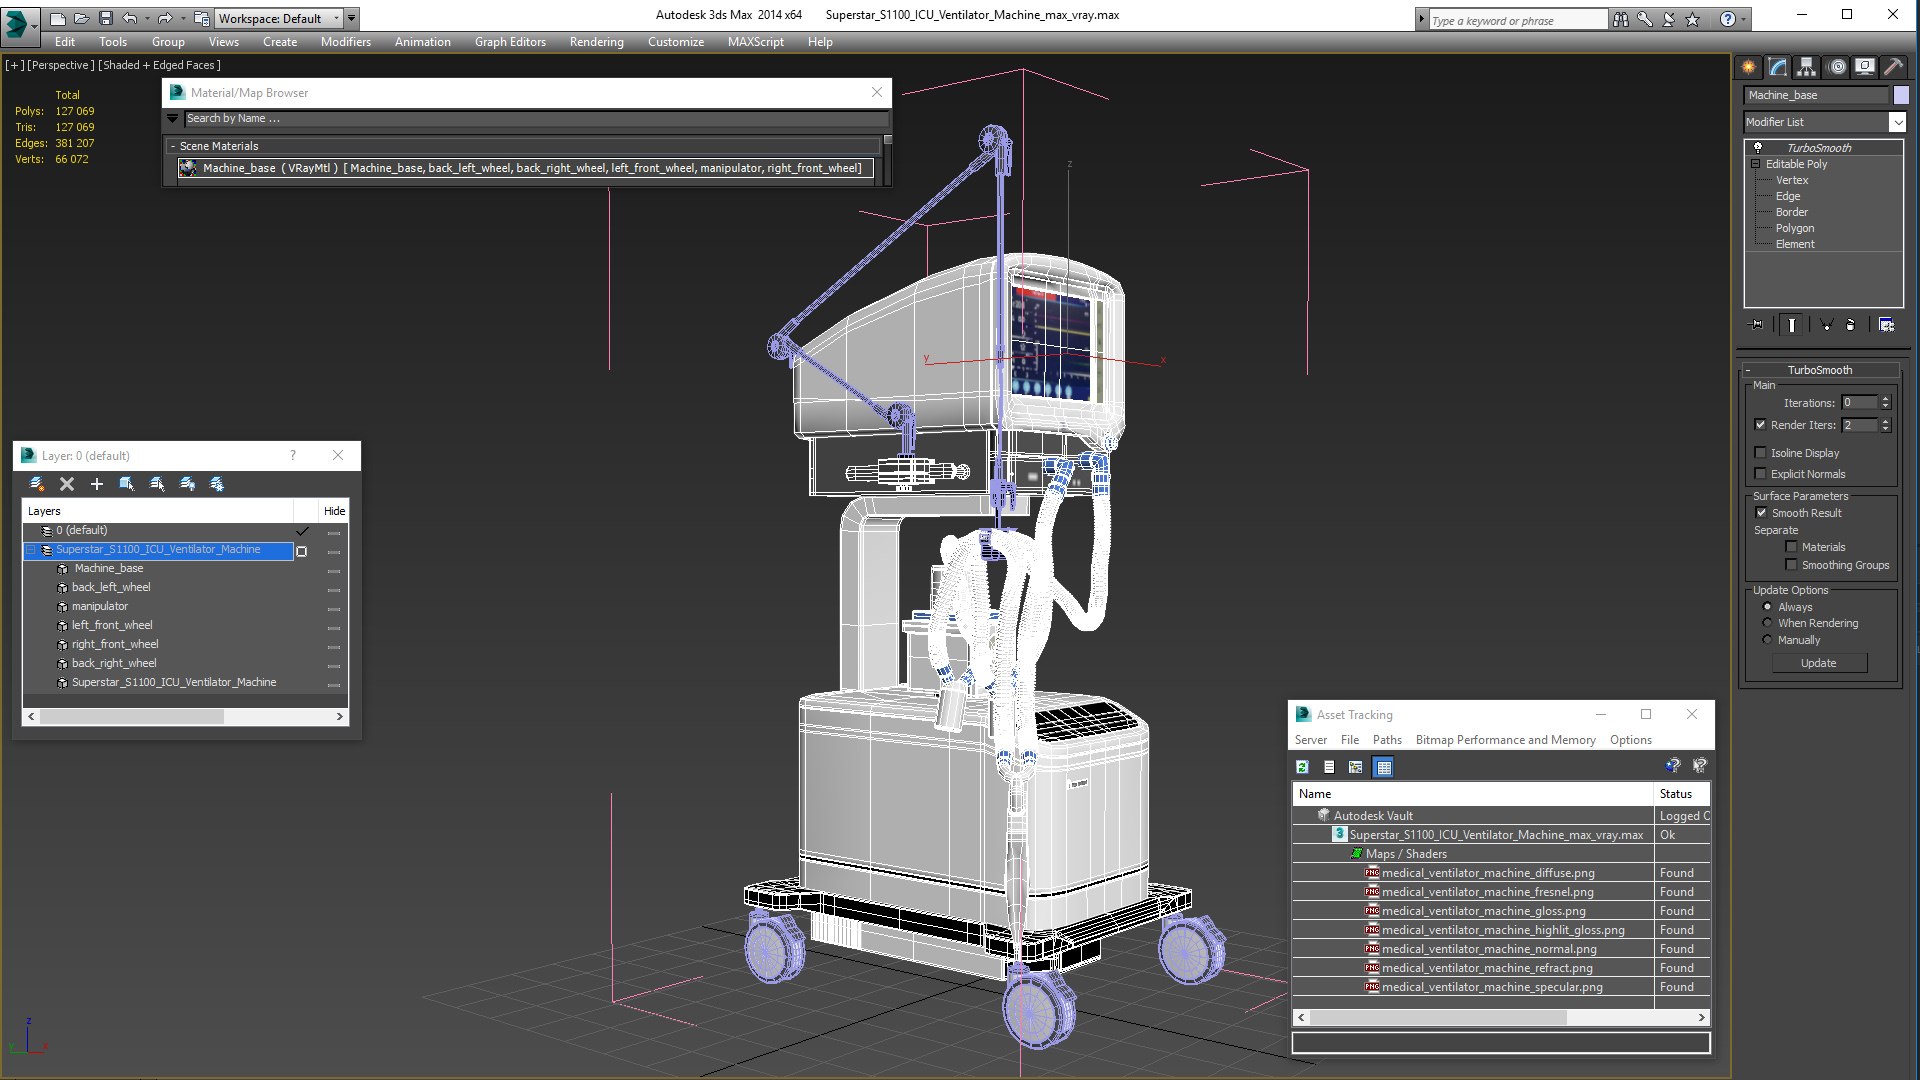
Task: Remove modifier from stack trash icon
Action: point(1851,325)
